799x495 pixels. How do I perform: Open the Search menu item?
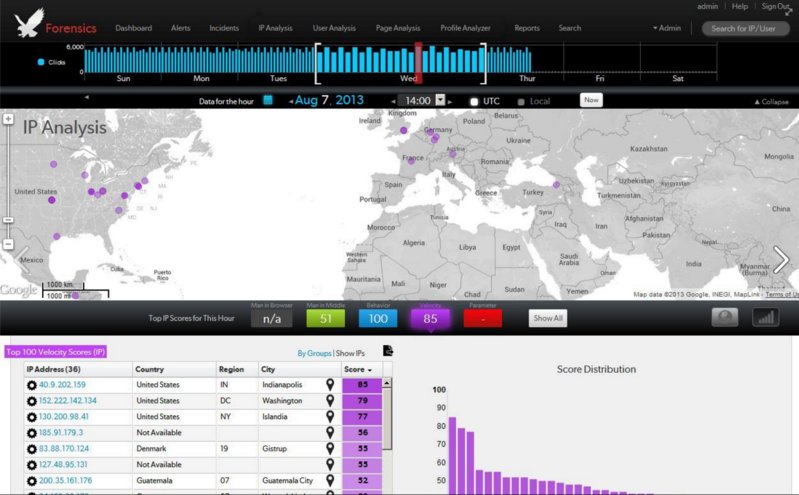570,28
